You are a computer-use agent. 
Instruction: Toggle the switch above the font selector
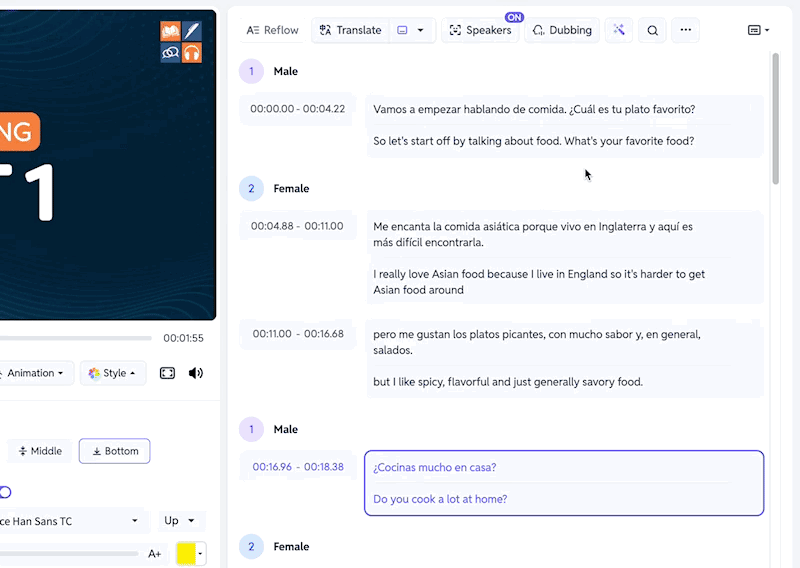(x=5, y=492)
